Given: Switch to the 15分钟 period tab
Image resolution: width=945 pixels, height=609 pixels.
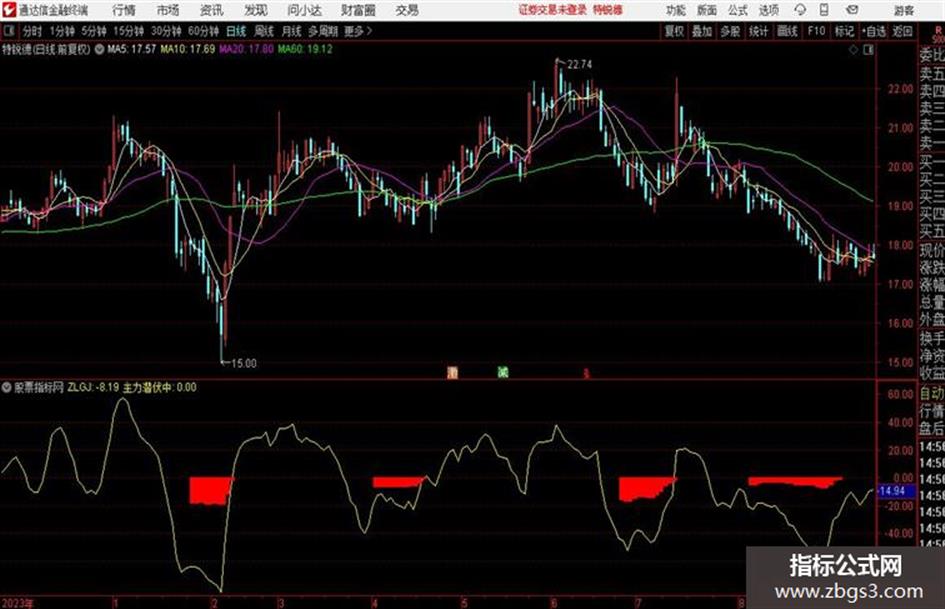Looking at the screenshot, I should [x=128, y=31].
